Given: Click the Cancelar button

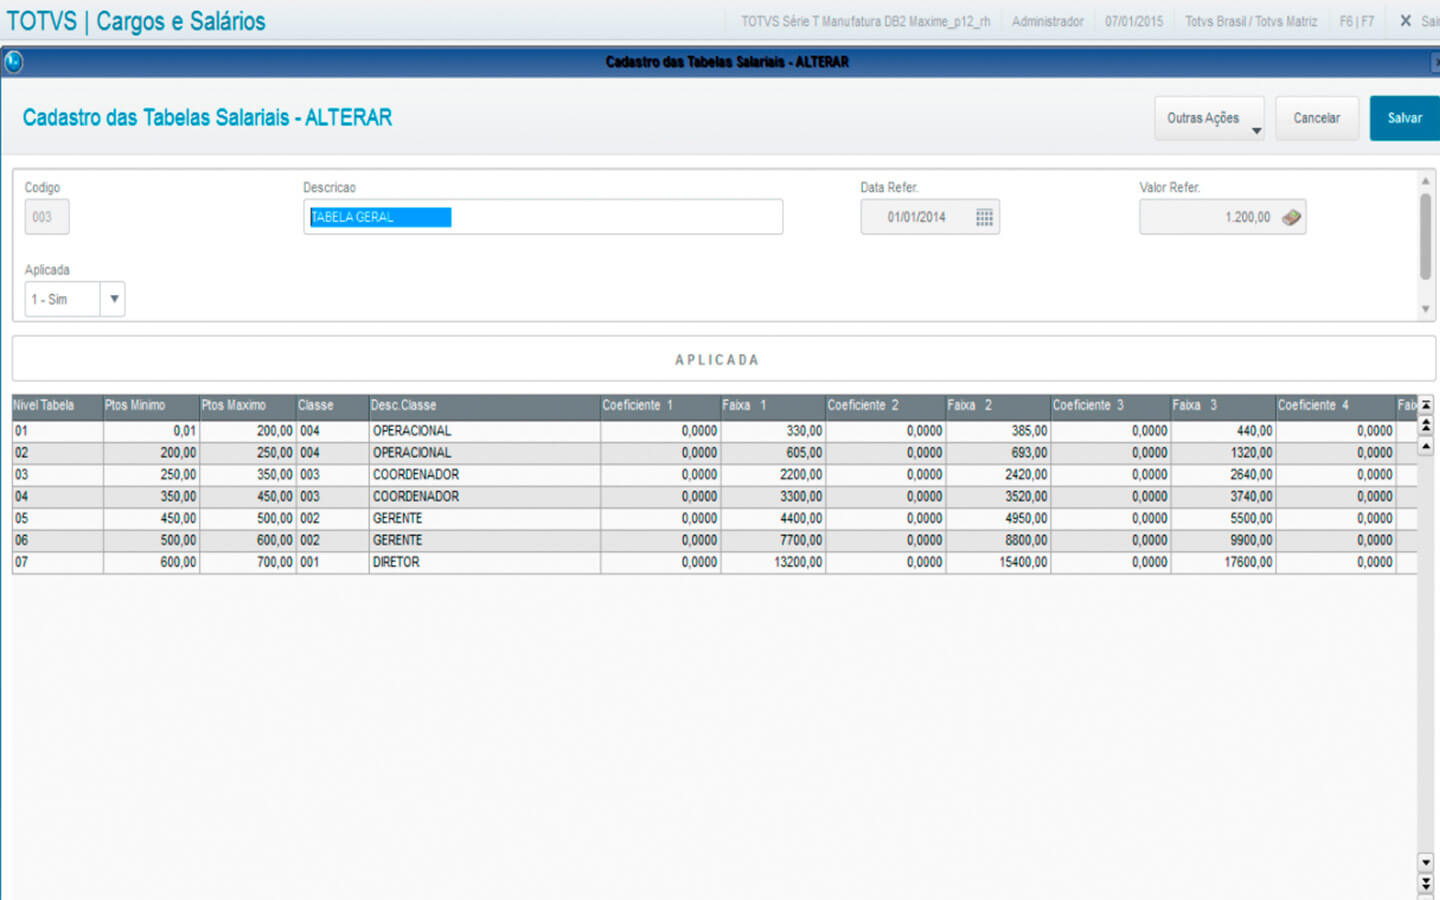Looking at the screenshot, I should click(1316, 118).
